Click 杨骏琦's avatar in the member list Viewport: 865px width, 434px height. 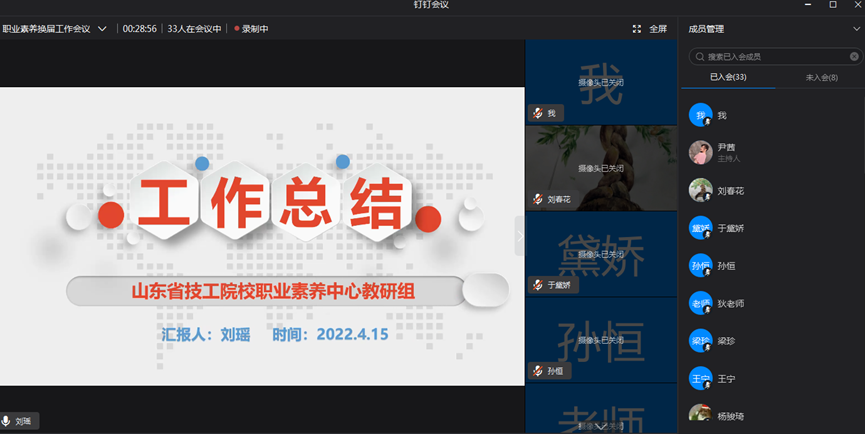[701, 414]
